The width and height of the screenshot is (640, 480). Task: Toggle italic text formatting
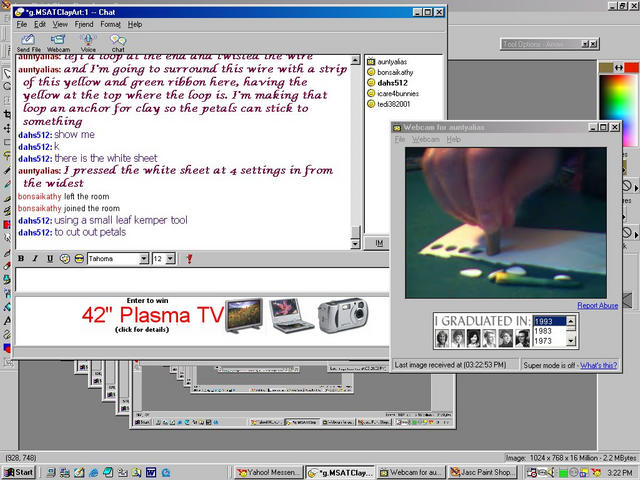(x=35, y=258)
